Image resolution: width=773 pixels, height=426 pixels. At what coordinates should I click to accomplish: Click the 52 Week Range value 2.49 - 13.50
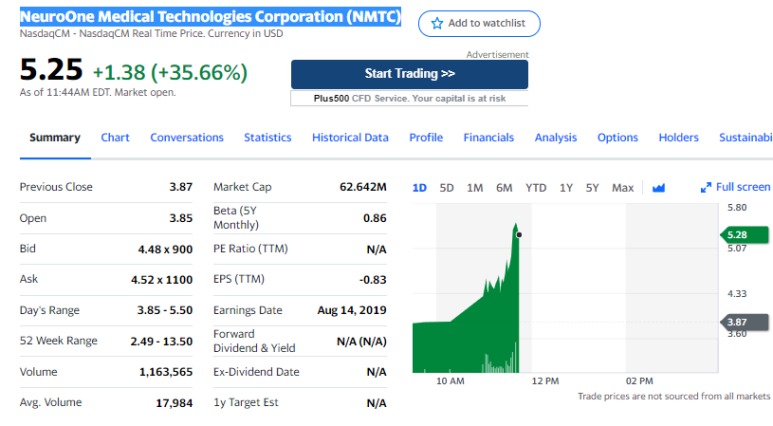coord(161,341)
